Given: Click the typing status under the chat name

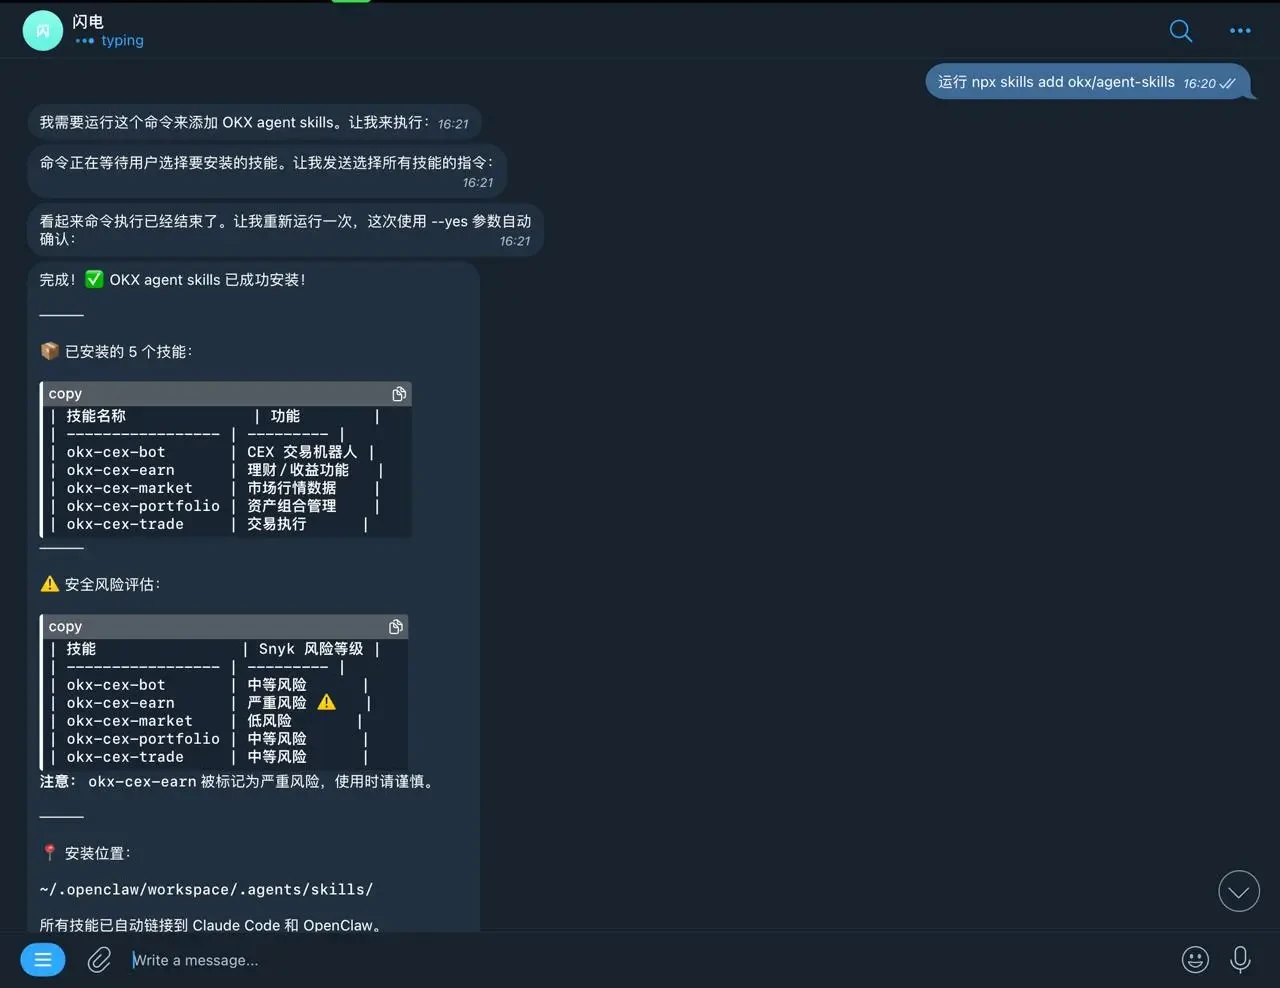Looking at the screenshot, I should [x=109, y=41].
